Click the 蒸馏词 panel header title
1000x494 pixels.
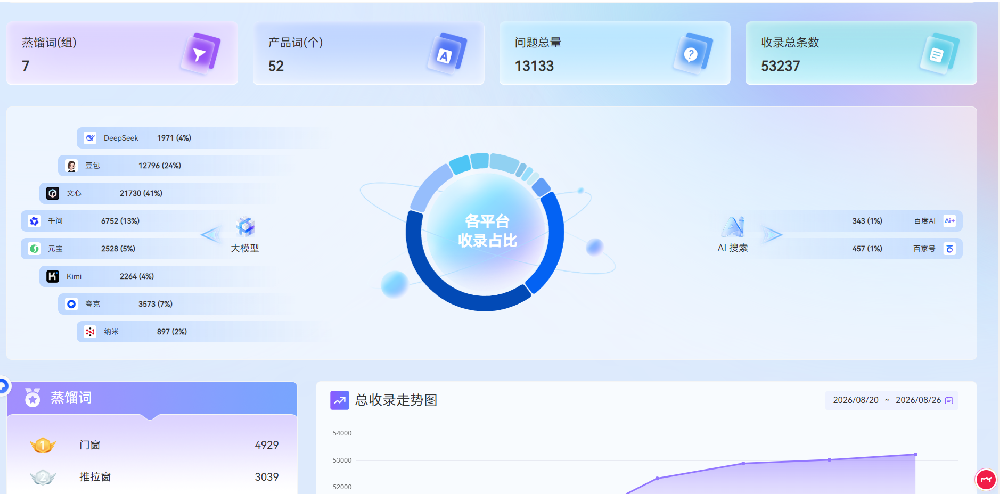pos(71,398)
